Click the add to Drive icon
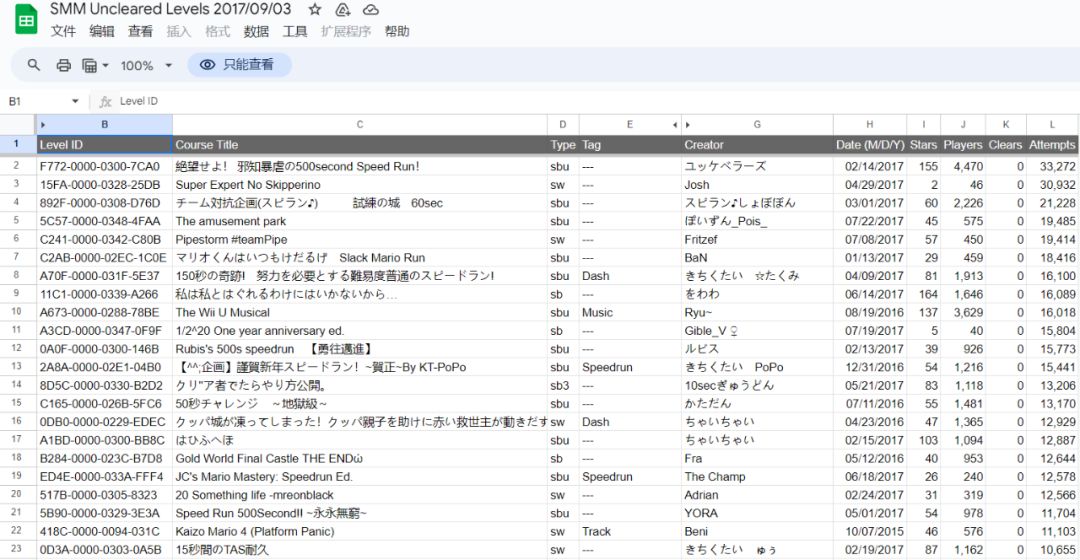Viewport: 1080px width, 560px height. [x=343, y=10]
